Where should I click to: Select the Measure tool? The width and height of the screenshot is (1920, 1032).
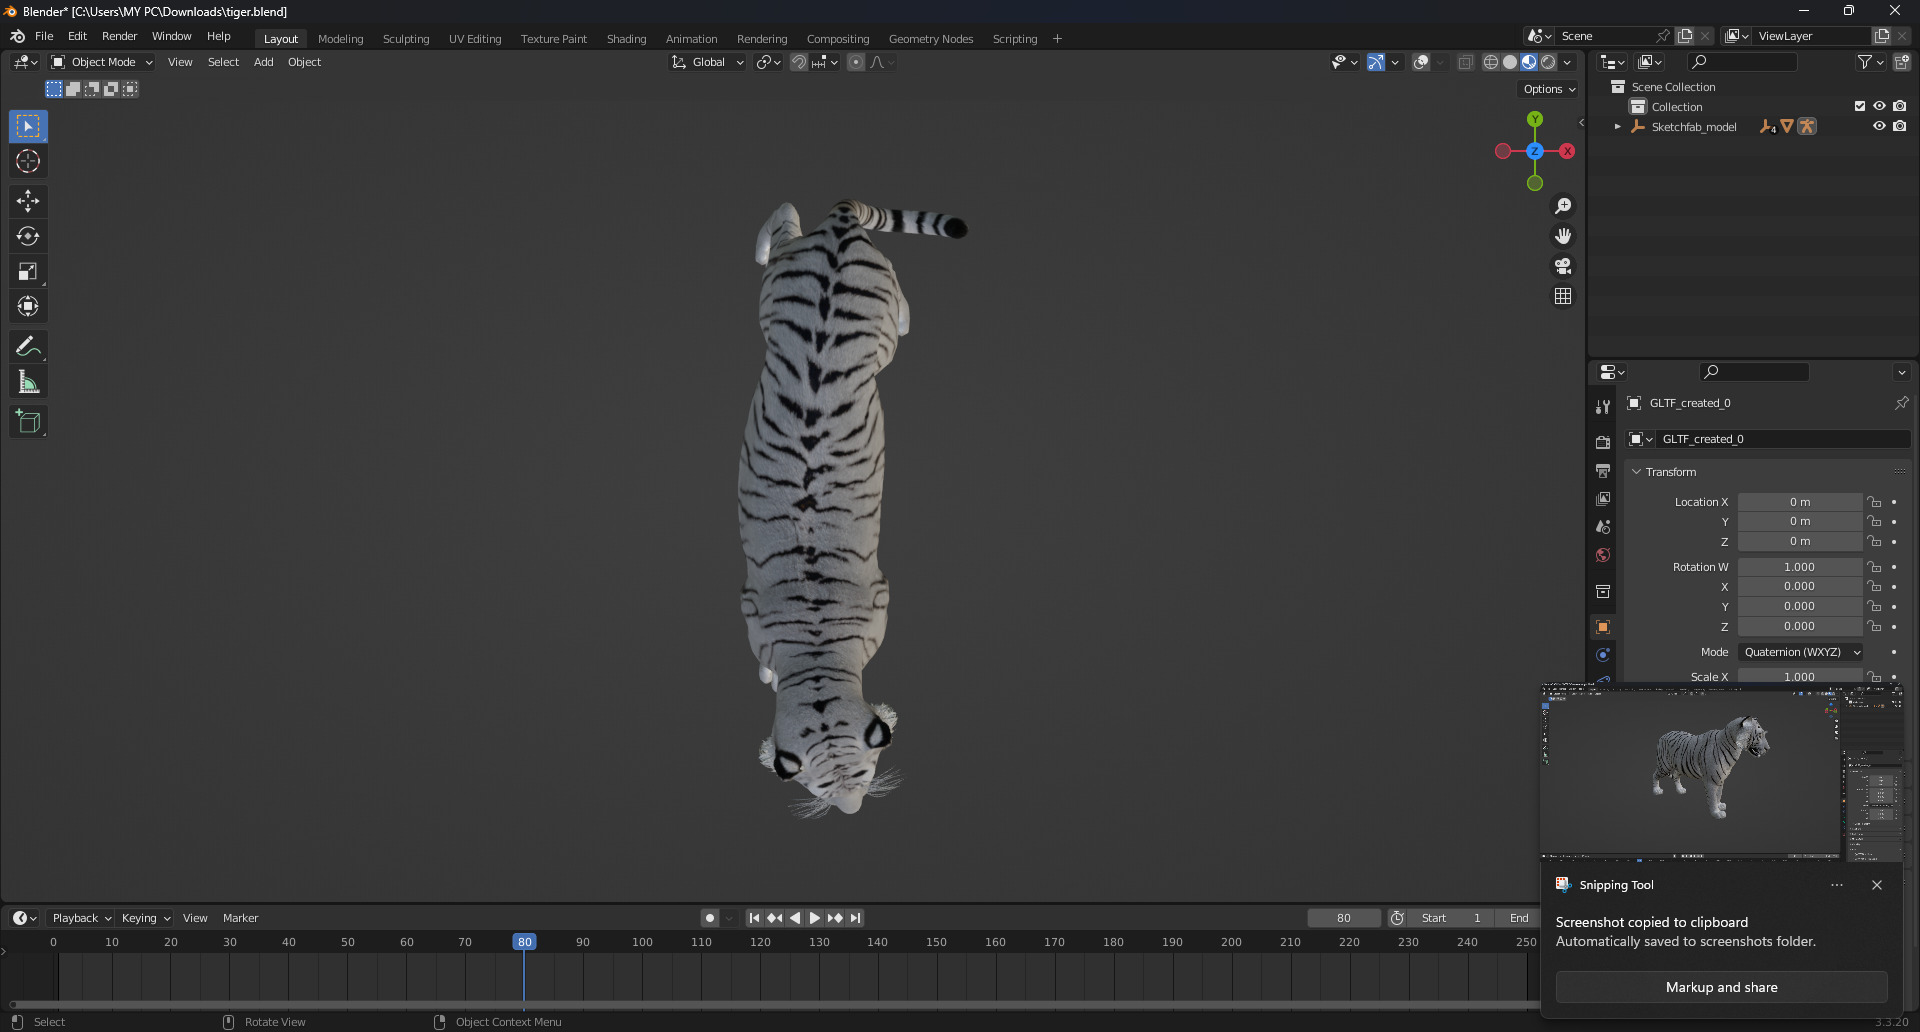[28, 381]
